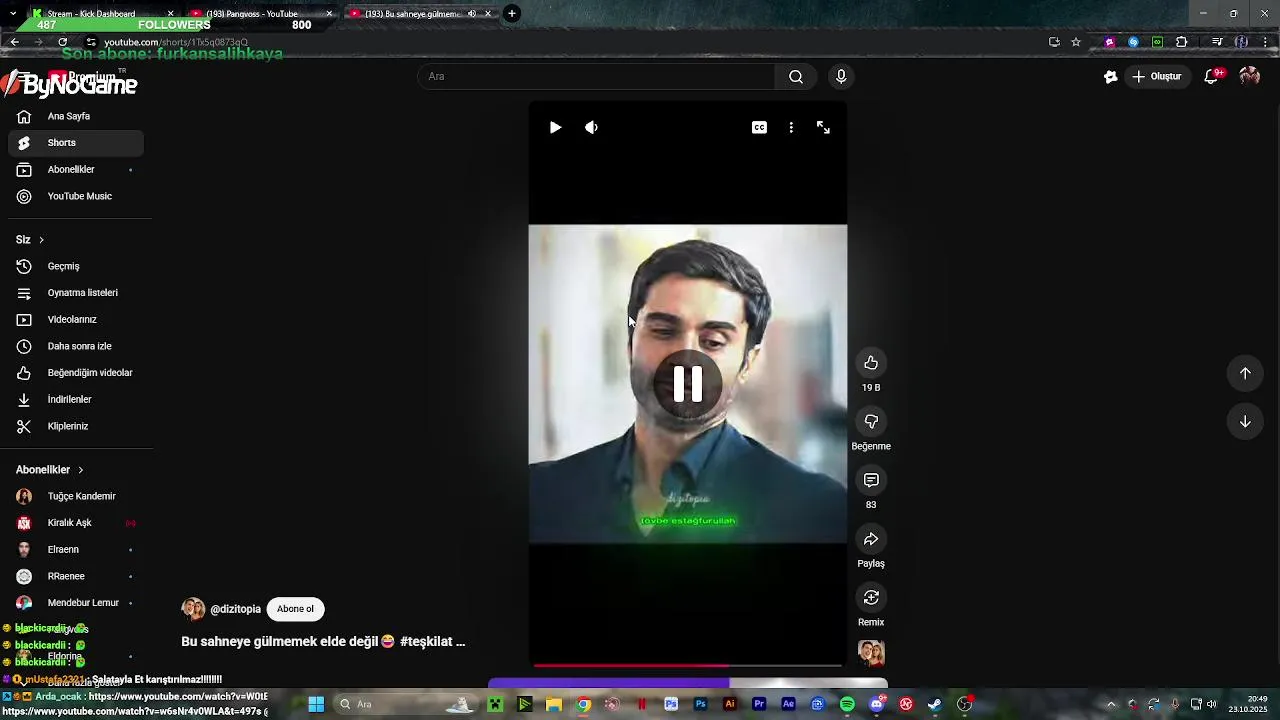Open Beğendiğim videolar
Screen dimensions: 1280x720
(x=76, y=373)
